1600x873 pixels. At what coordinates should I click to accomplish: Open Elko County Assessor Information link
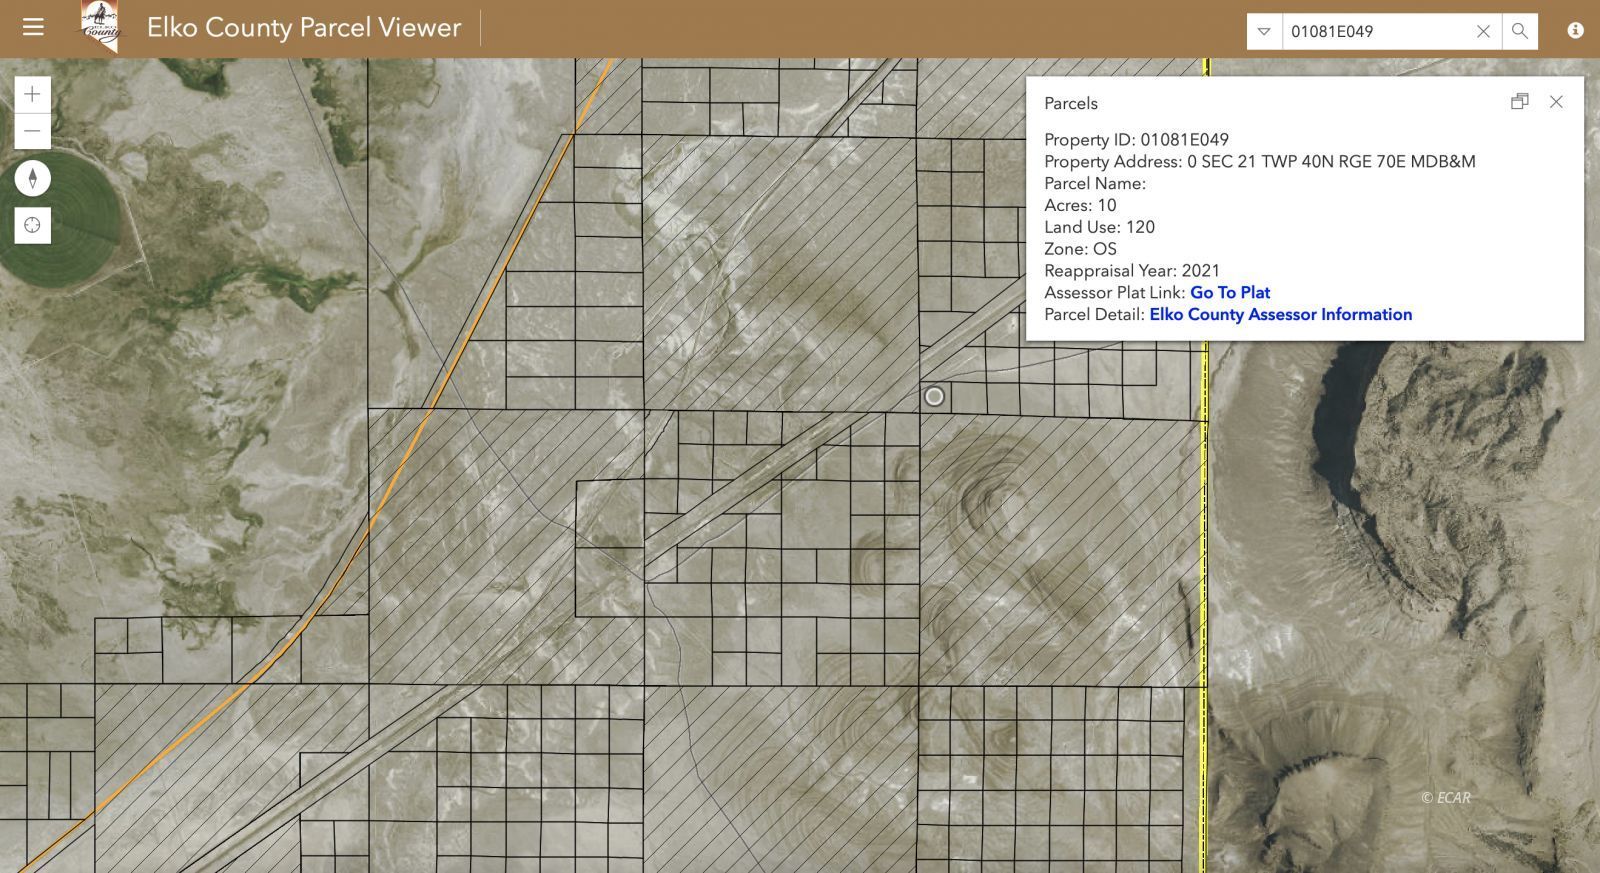point(1281,314)
